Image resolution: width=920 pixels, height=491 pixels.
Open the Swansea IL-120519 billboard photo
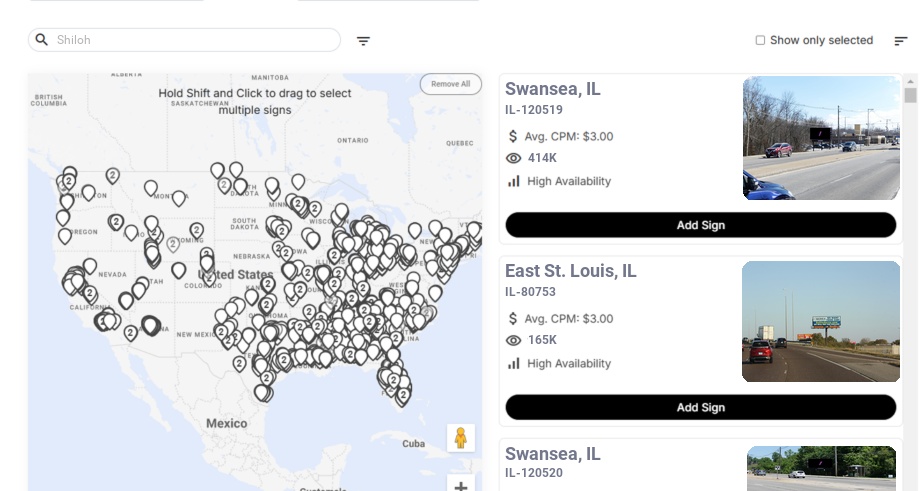click(821, 138)
